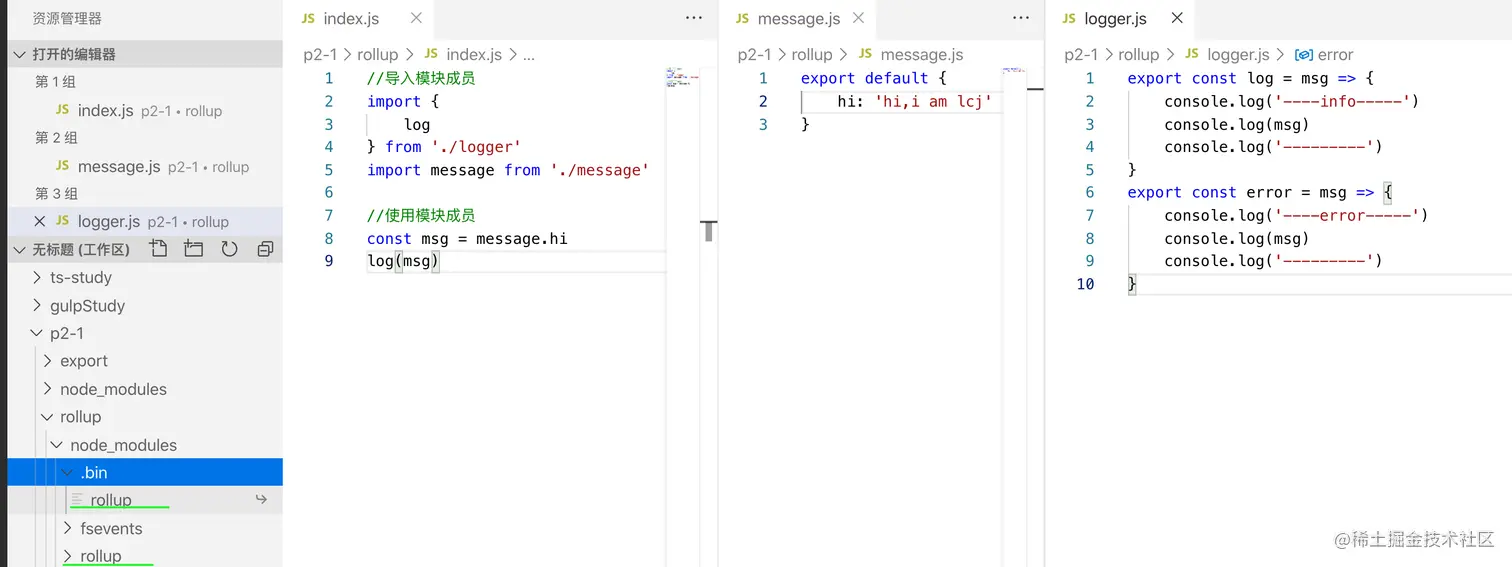The width and height of the screenshot is (1512, 567).
Task: Click the symlink arrow icon on rollup file row
Action: pos(261,499)
